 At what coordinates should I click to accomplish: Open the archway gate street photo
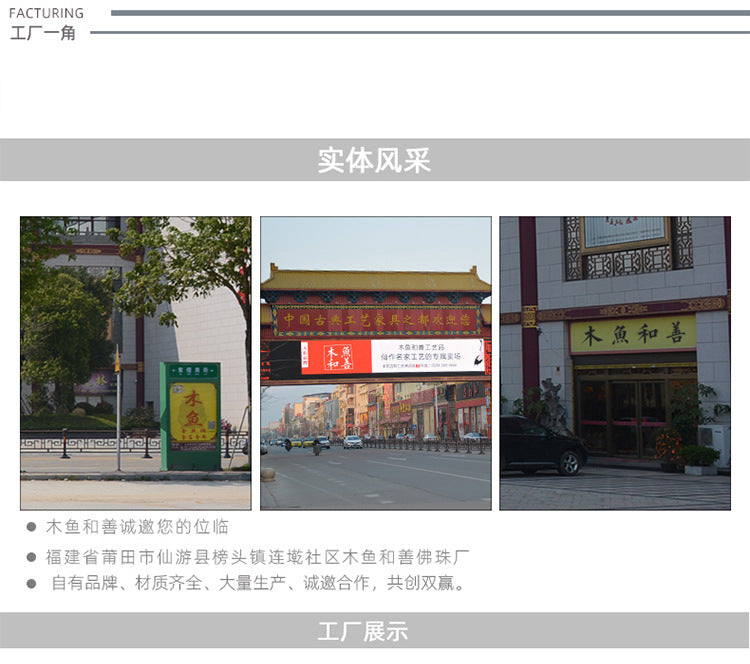tap(376, 363)
